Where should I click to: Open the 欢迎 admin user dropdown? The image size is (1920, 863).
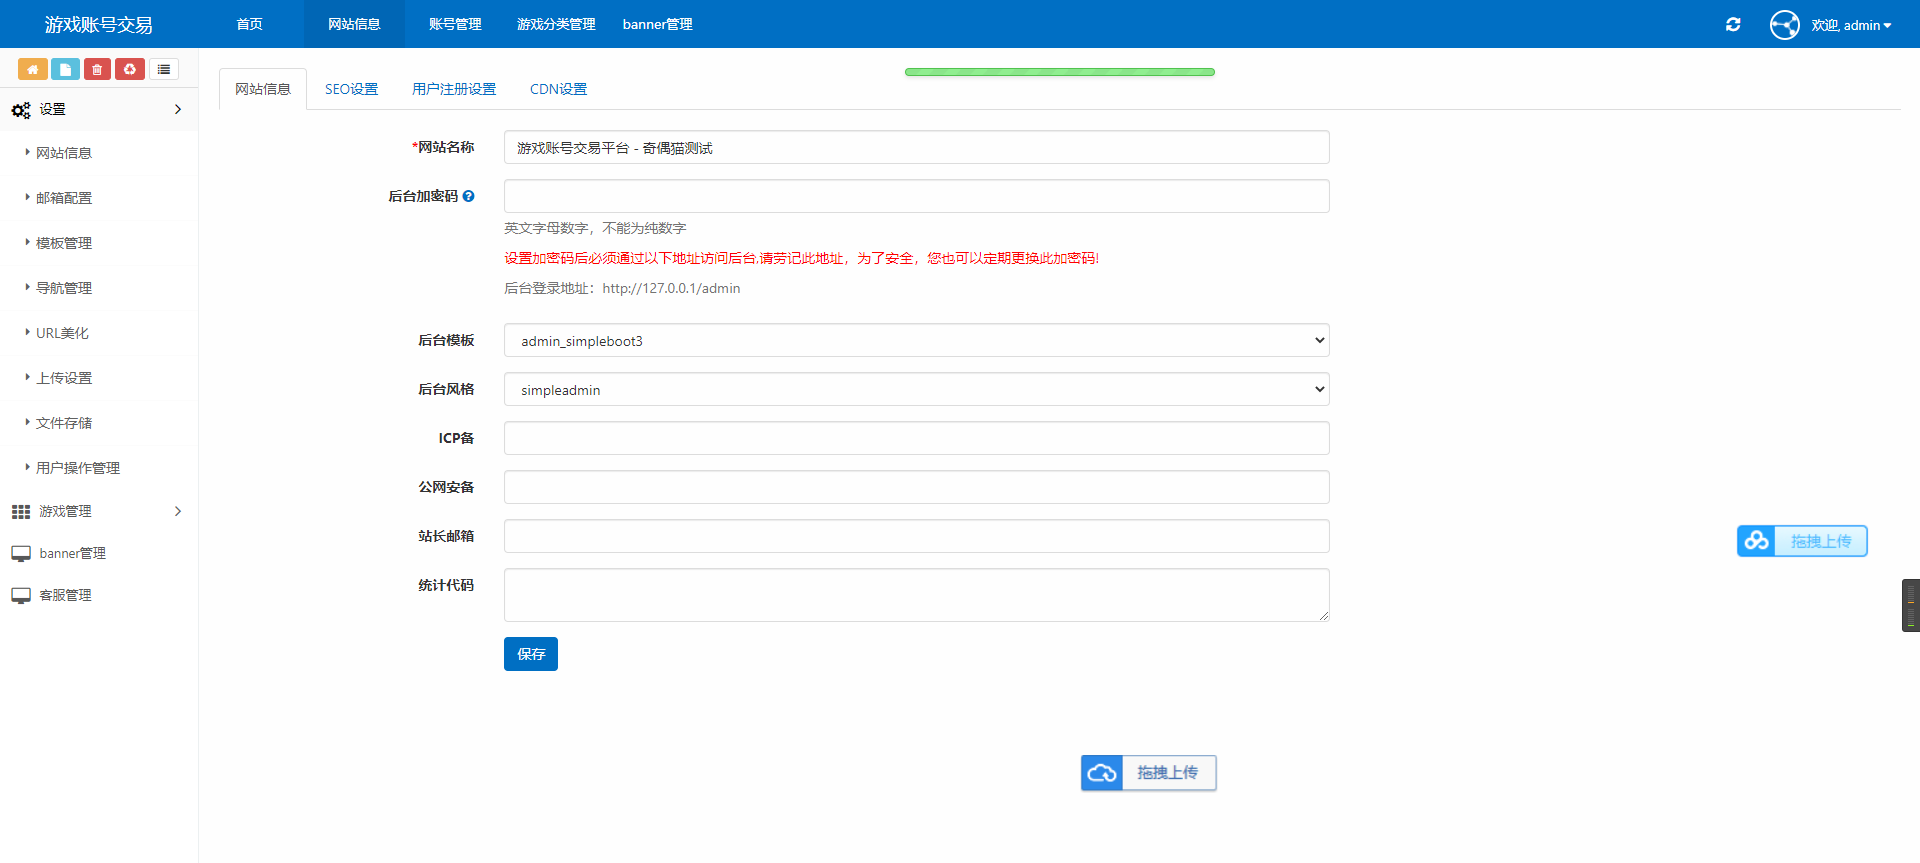(x=1851, y=25)
